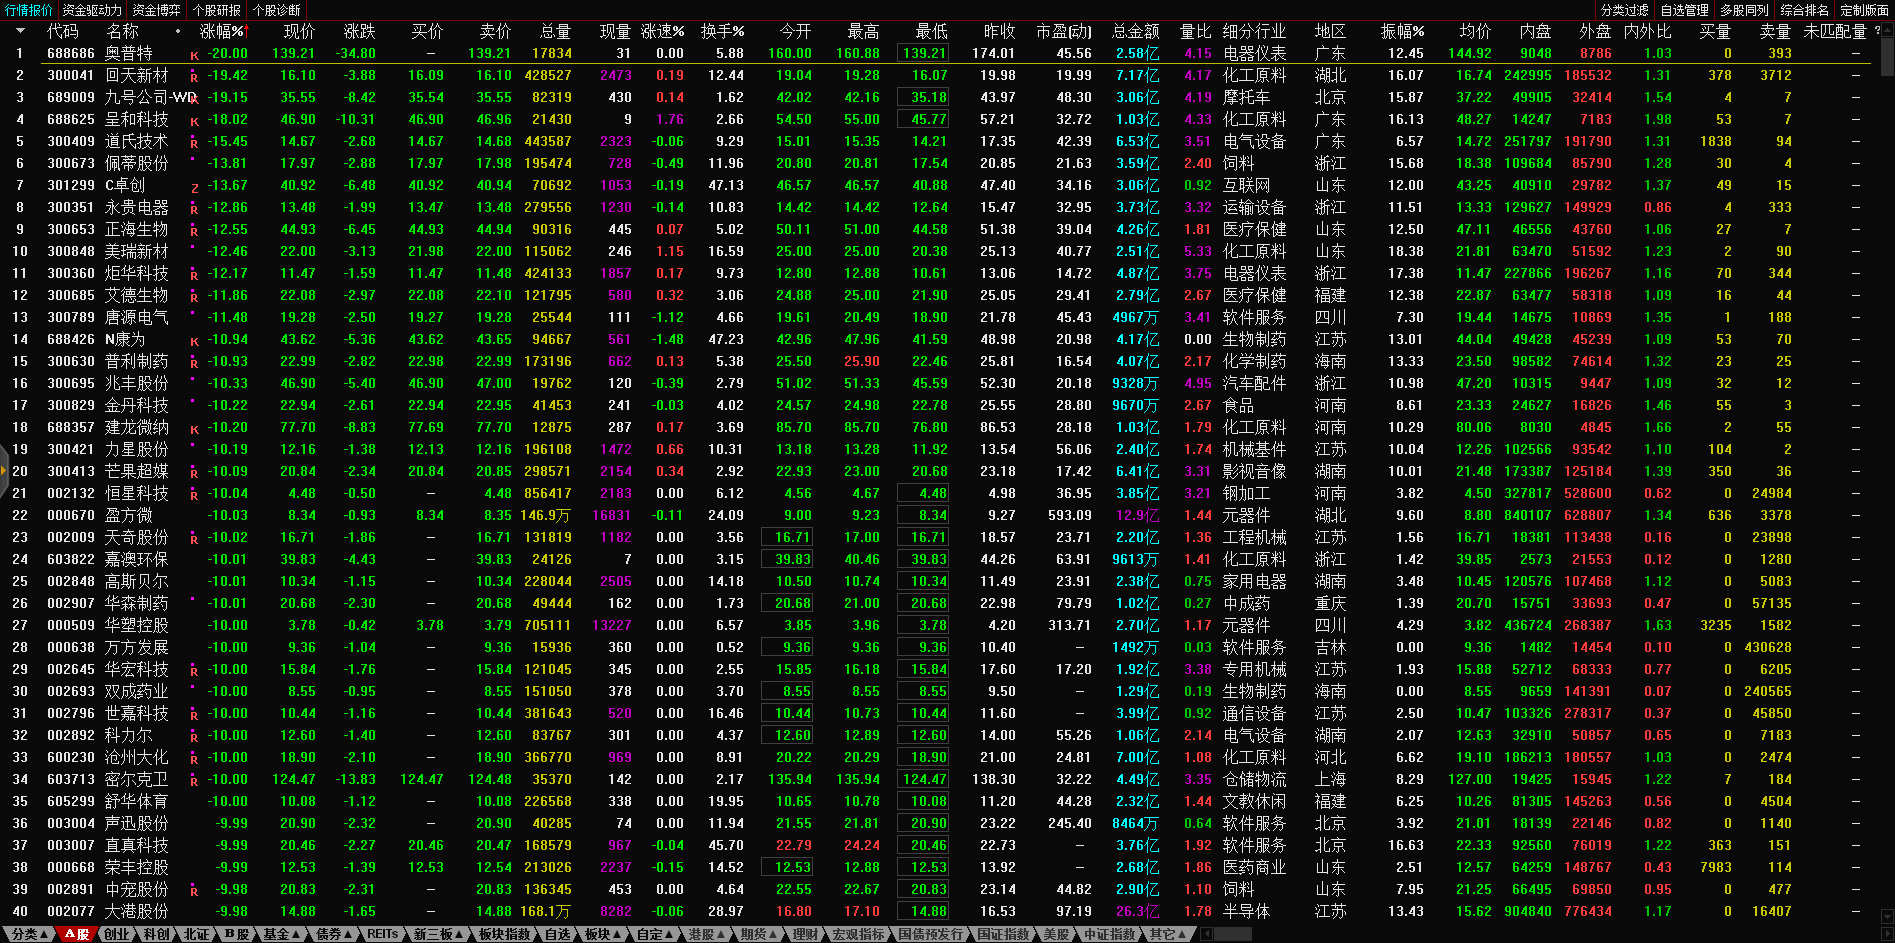This screenshot has height=943, width=1895.
Task: Click the dot column header after 名称
Action: tap(178, 31)
